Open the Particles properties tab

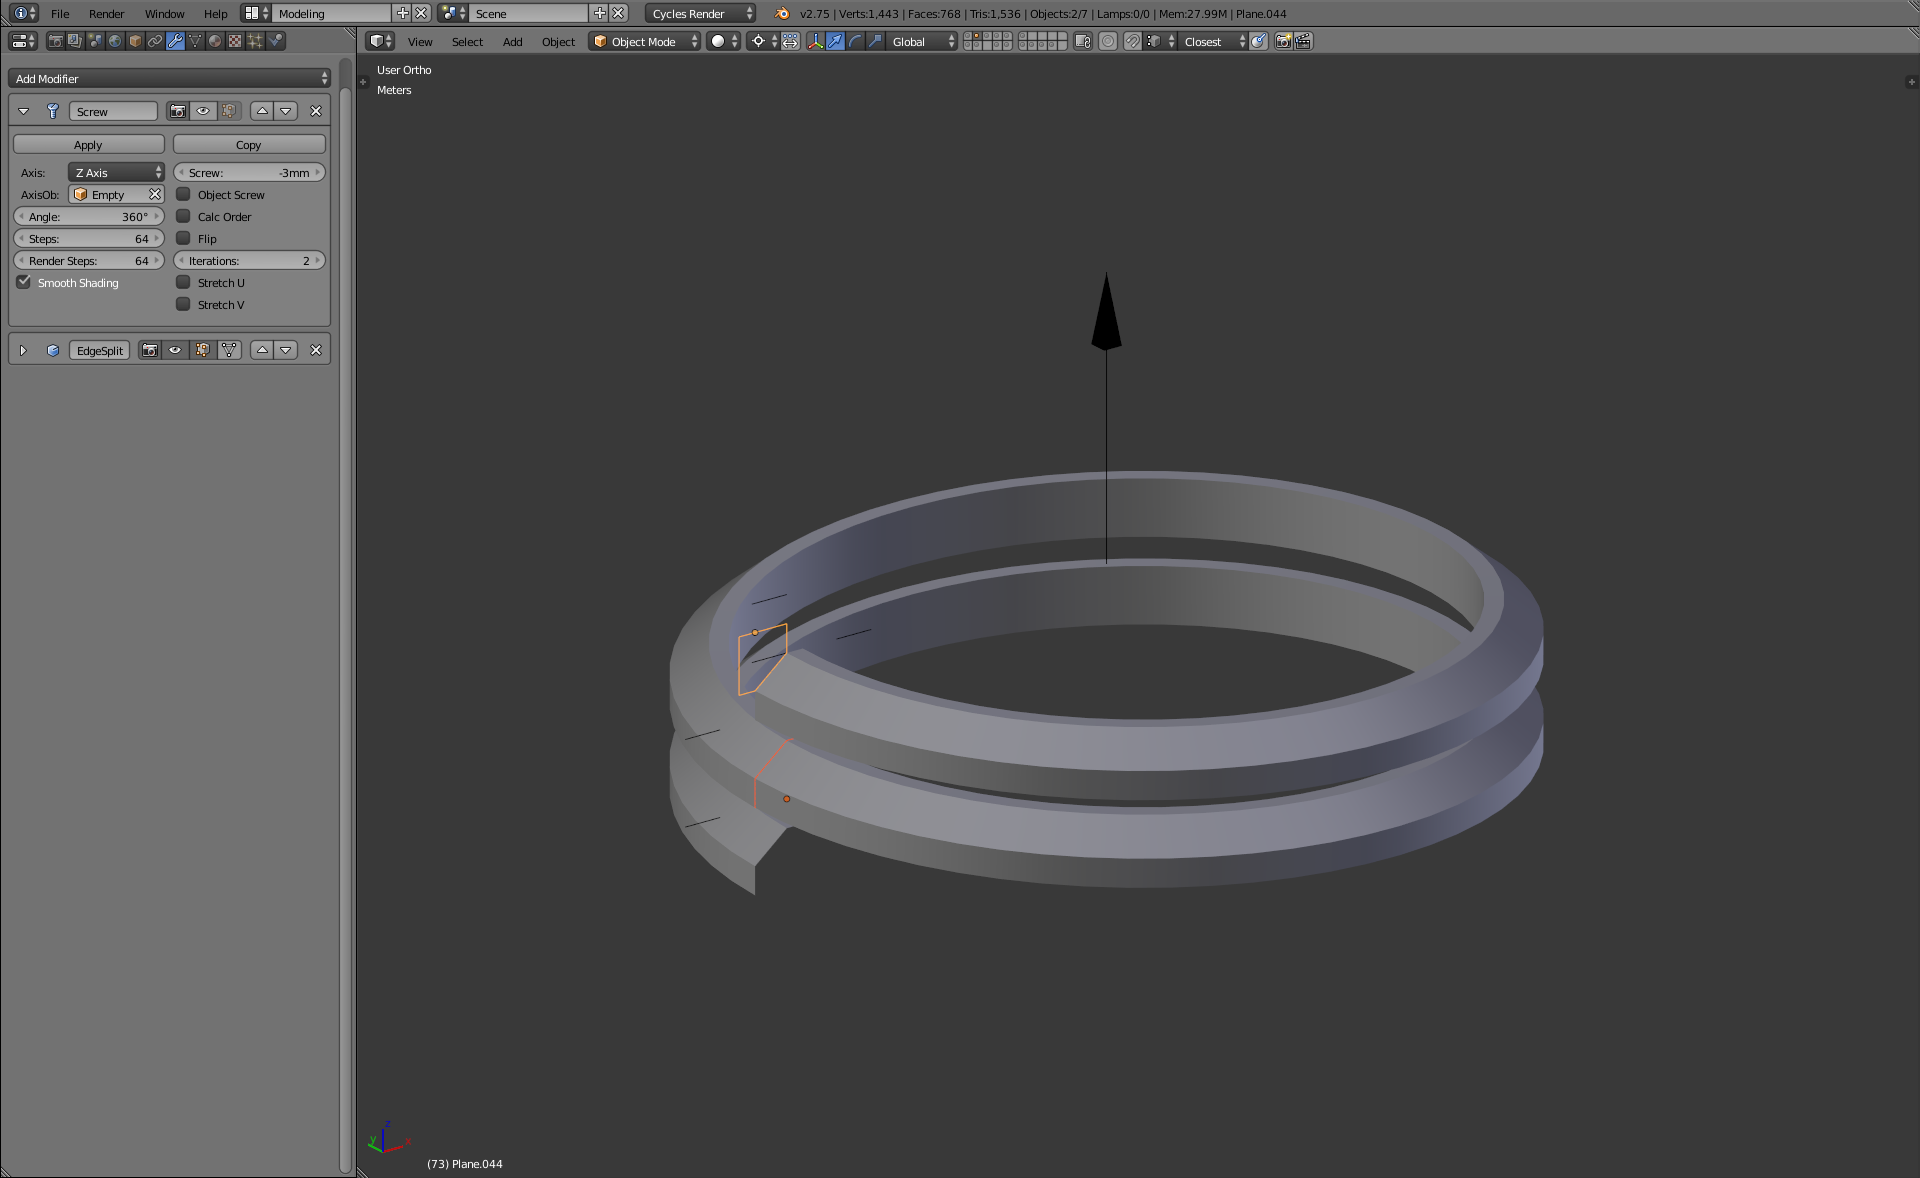[256, 41]
